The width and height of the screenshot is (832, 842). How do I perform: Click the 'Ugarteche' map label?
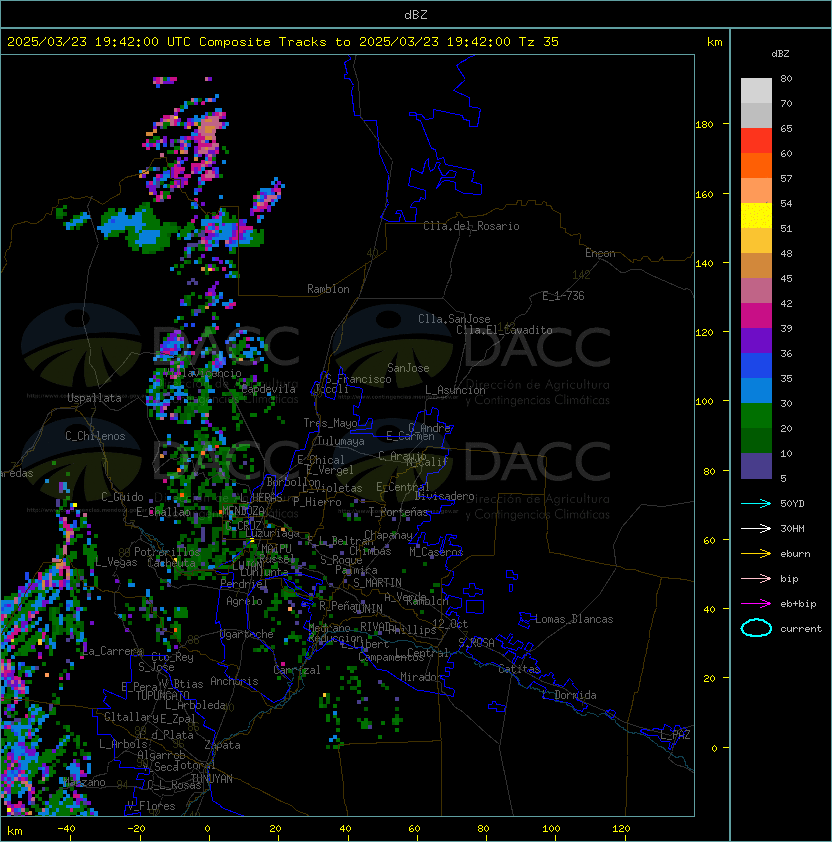247,634
